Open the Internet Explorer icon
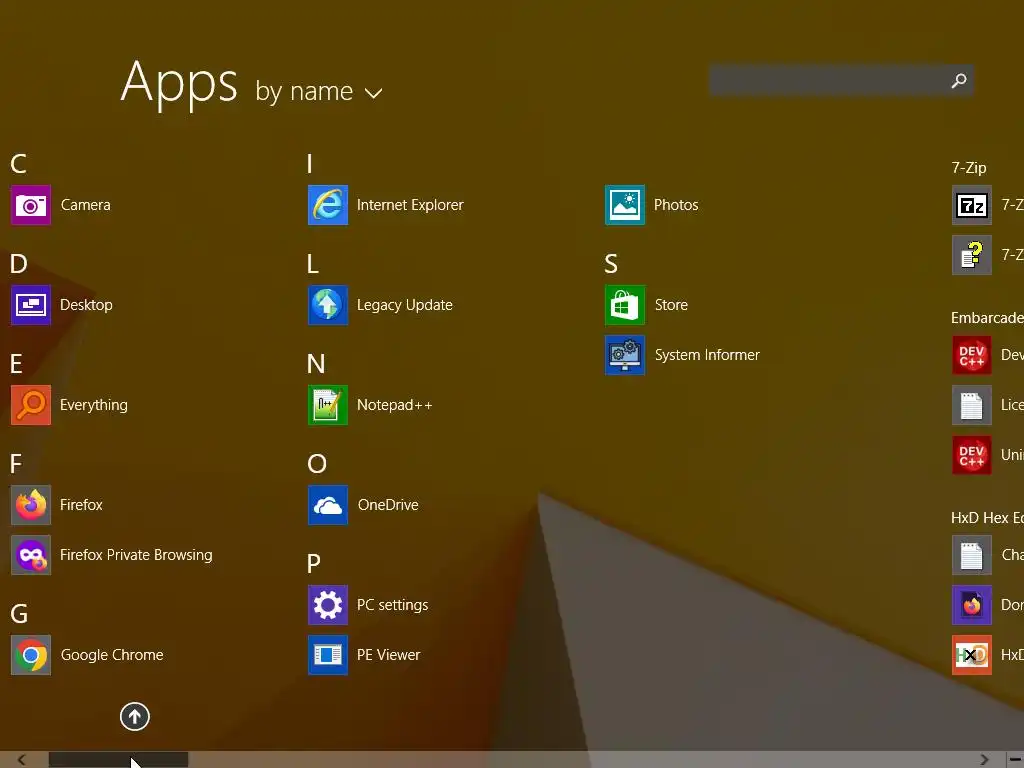 328,205
